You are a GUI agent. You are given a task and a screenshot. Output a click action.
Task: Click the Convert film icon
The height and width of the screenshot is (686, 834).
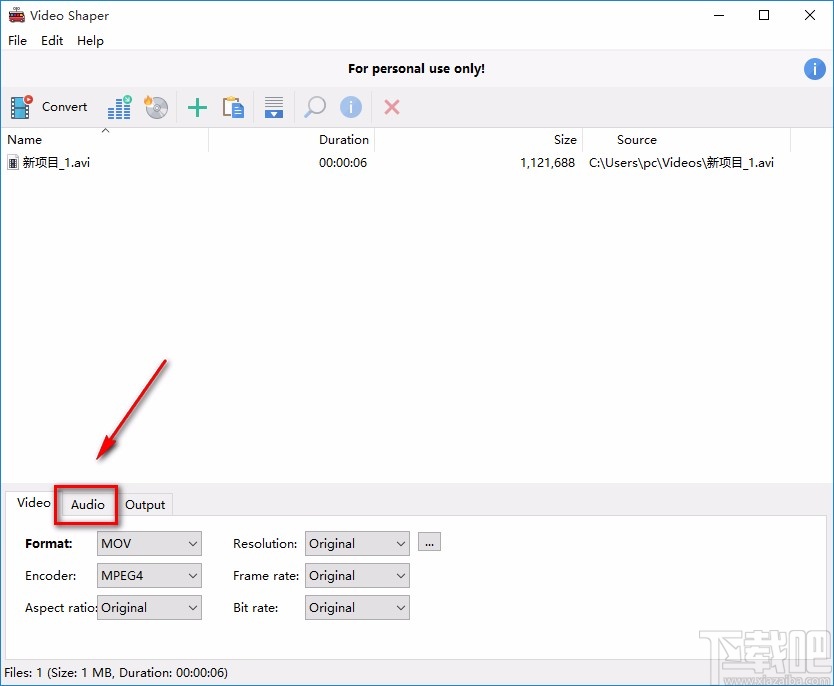click(21, 107)
